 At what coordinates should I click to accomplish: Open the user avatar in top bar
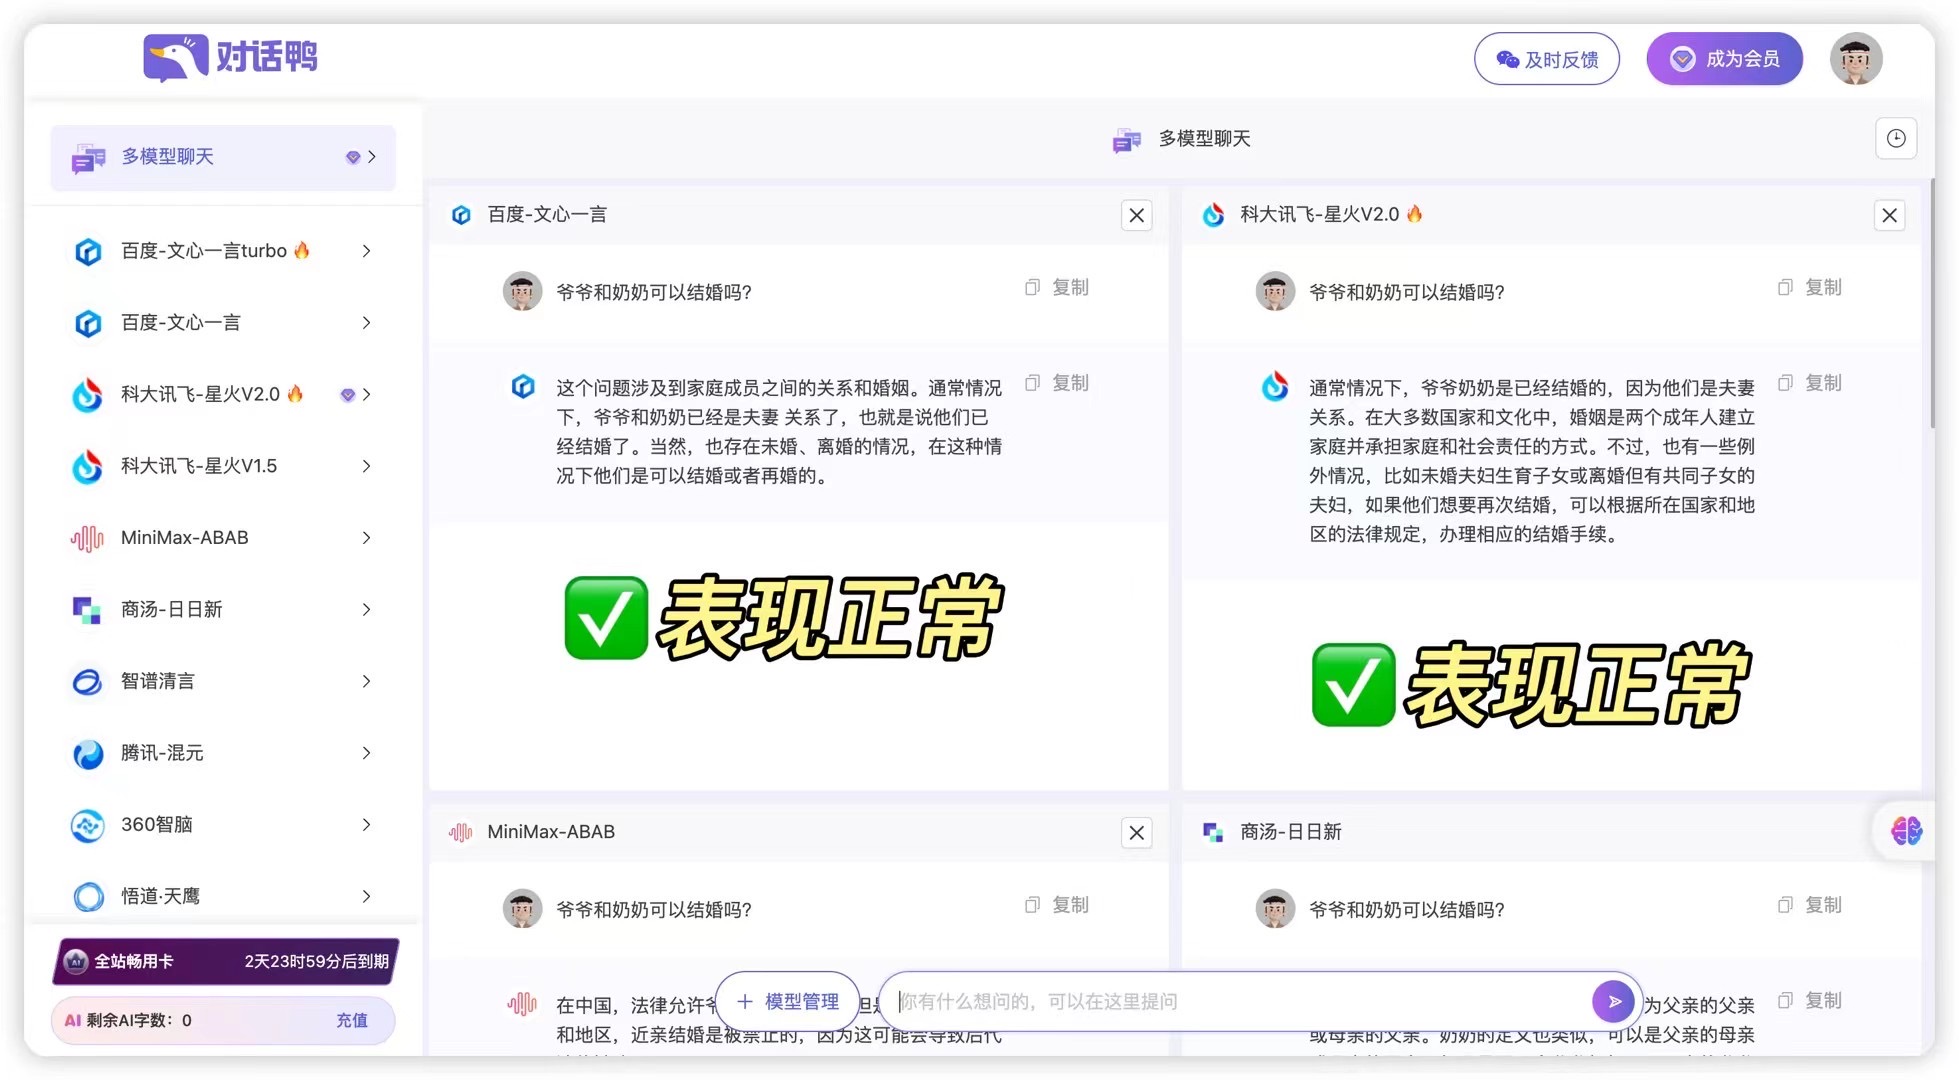(x=1856, y=59)
